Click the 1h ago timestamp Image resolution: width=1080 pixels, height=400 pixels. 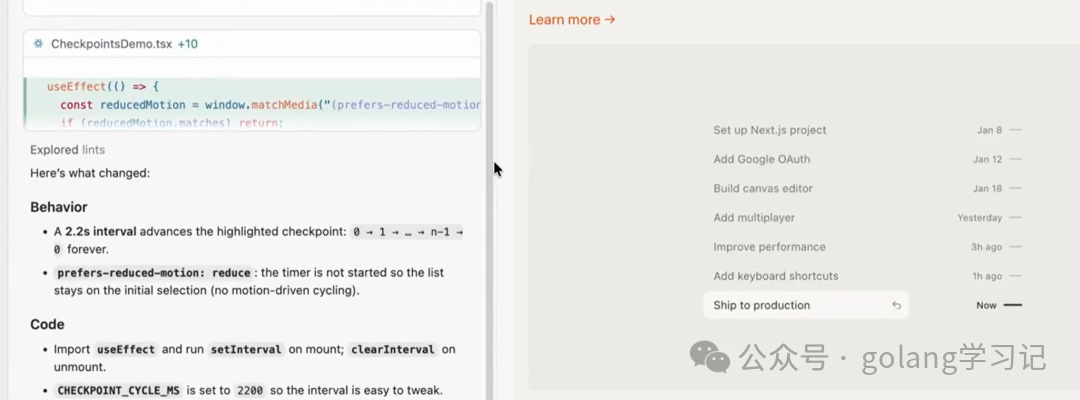pos(987,276)
